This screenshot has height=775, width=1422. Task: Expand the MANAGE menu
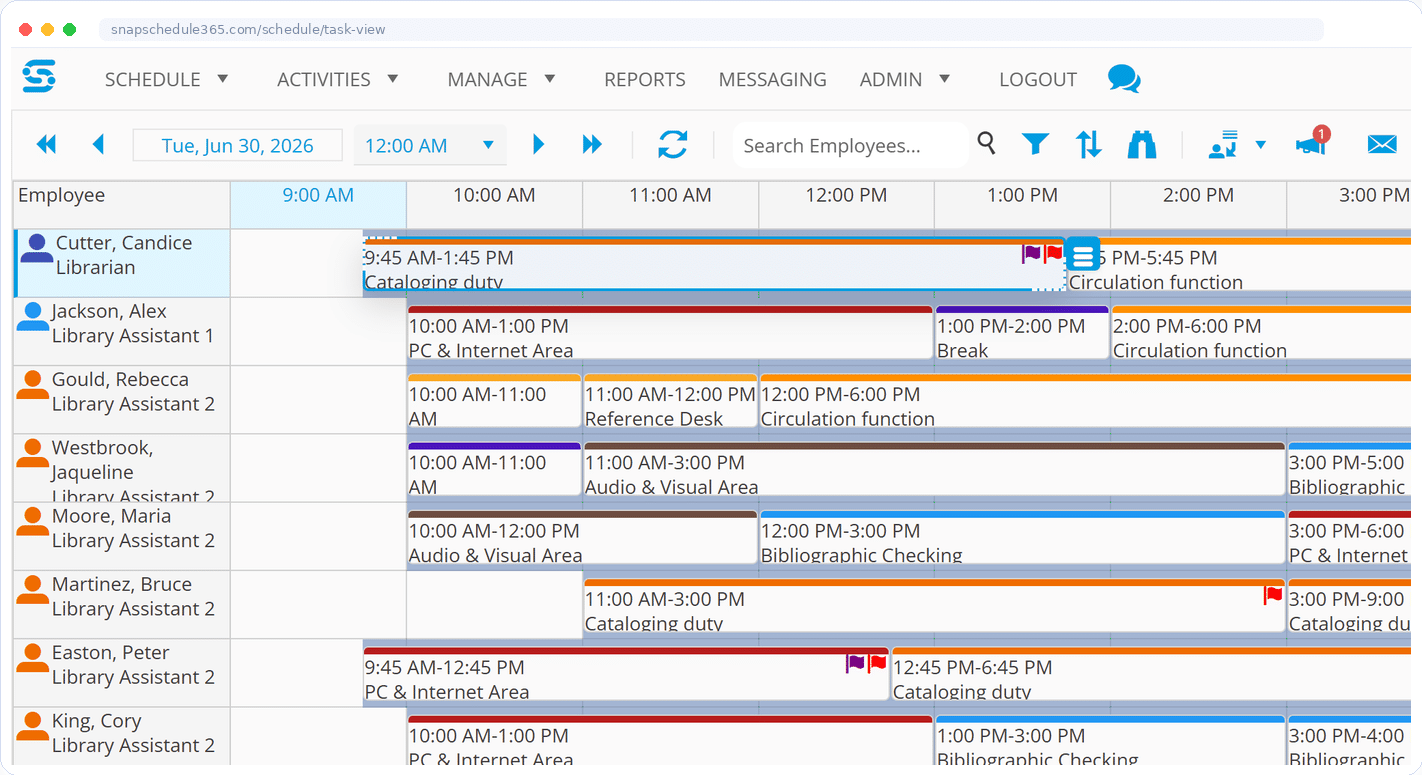[x=501, y=79]
